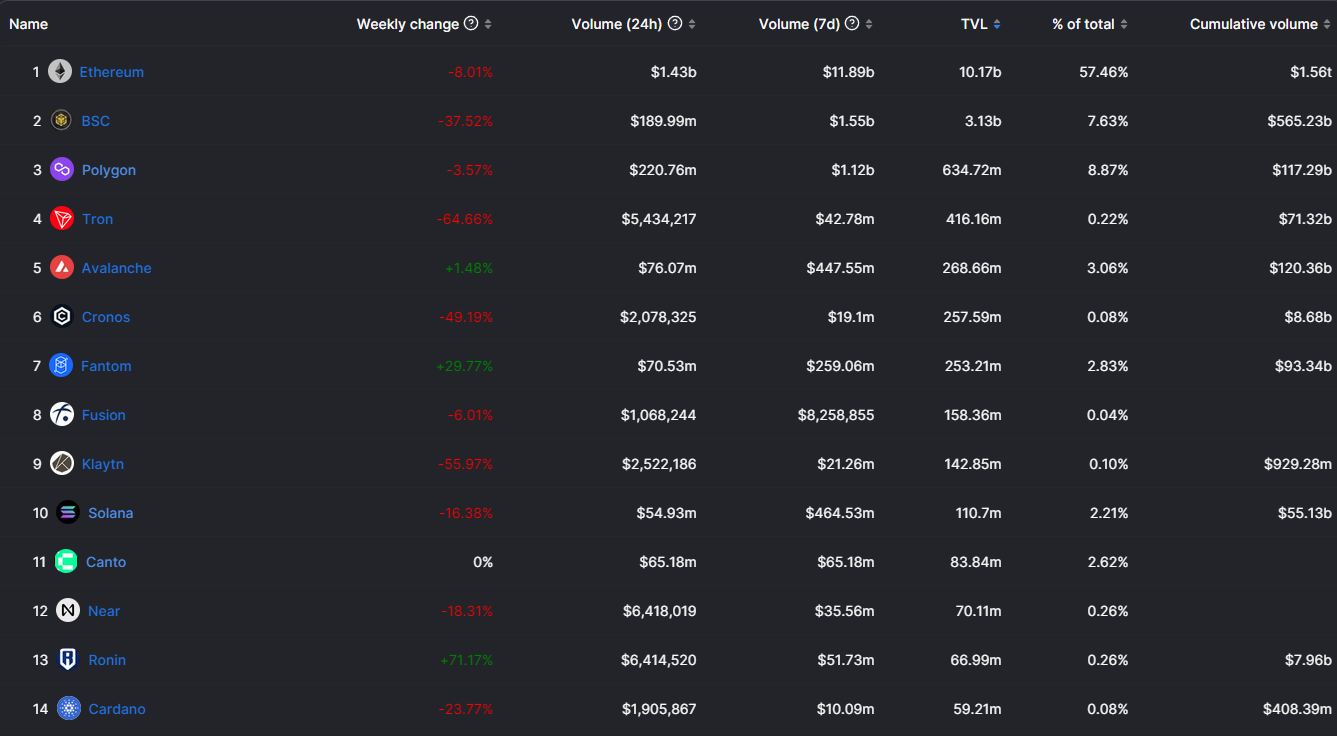The image size is (1337, 736).
Task: Click Cardano's cumulative volume $408.39m
Action: tap(1298, 709)
